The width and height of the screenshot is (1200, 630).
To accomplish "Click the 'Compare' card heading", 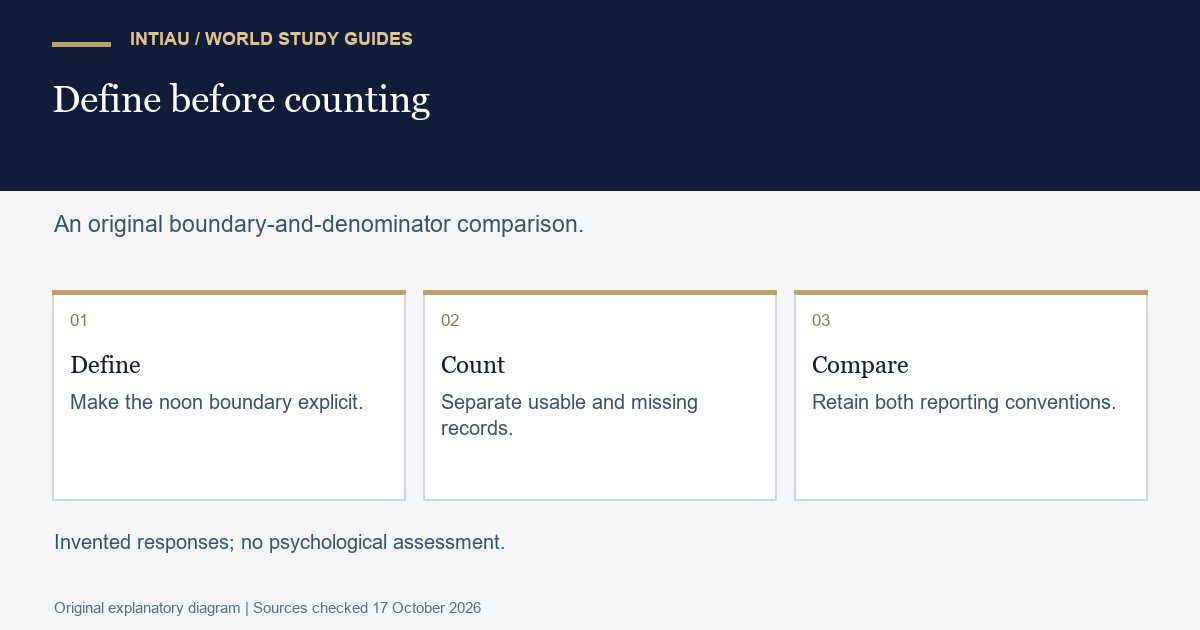I will pyautogui.click(x=860, y=365).
